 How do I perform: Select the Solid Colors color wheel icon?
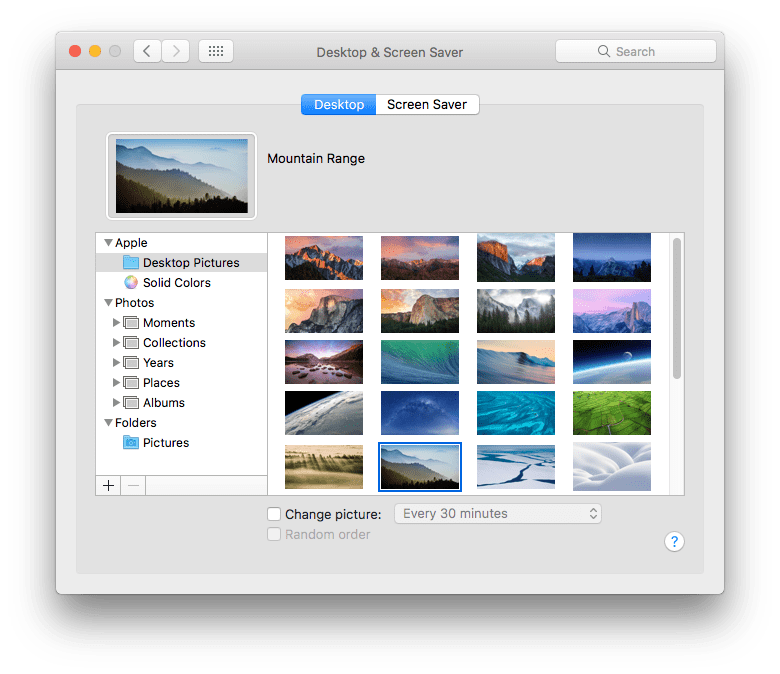130,283
